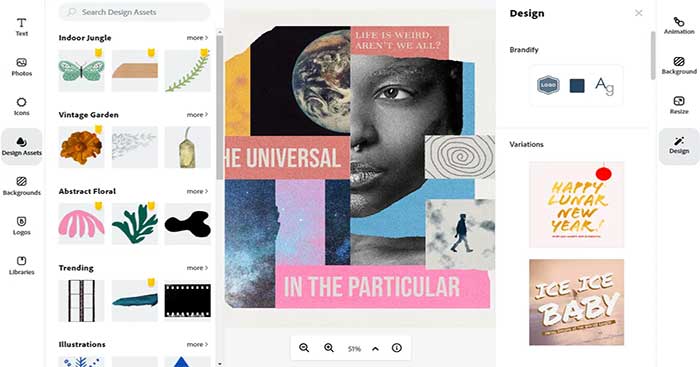Expand the zoom level chevron menu
Viewport: 700px width, 367px height.
coord(375,348)
